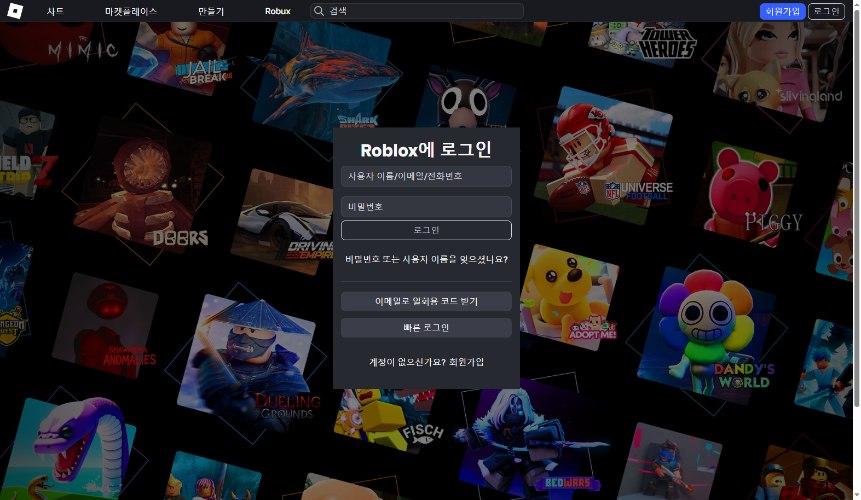Open the 차트 menu item

(x=55, y=11)
